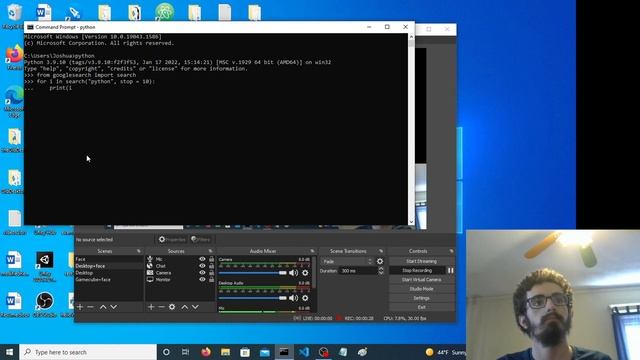Select the Desktop+face scene
This screenshot has height=360, width=640.
[x=109, y=266]
